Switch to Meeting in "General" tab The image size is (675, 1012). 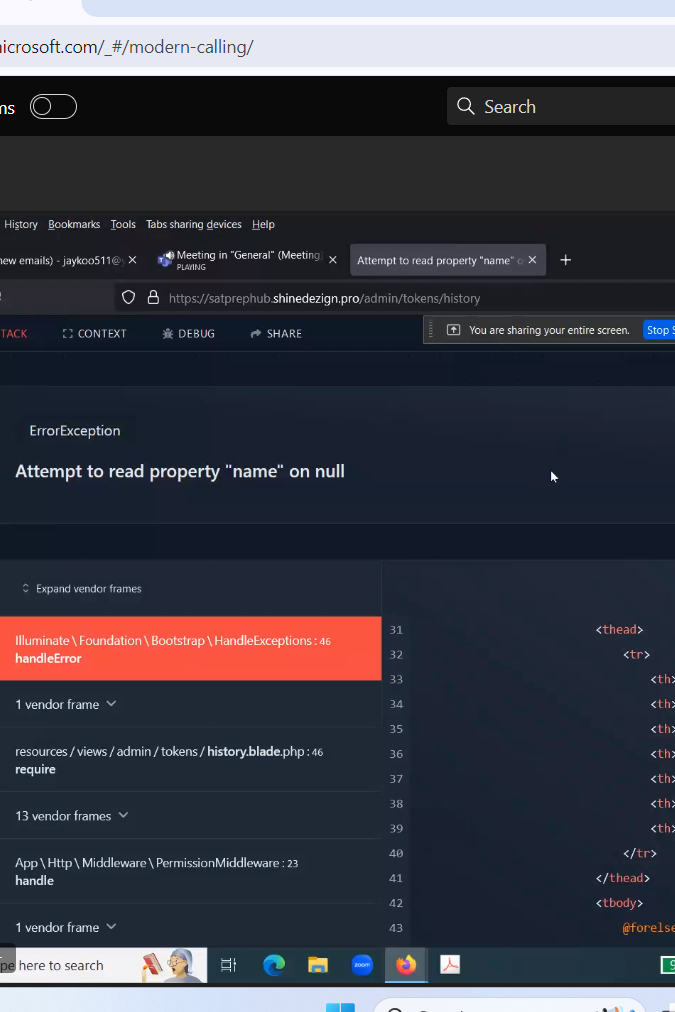tap(248, 259)
